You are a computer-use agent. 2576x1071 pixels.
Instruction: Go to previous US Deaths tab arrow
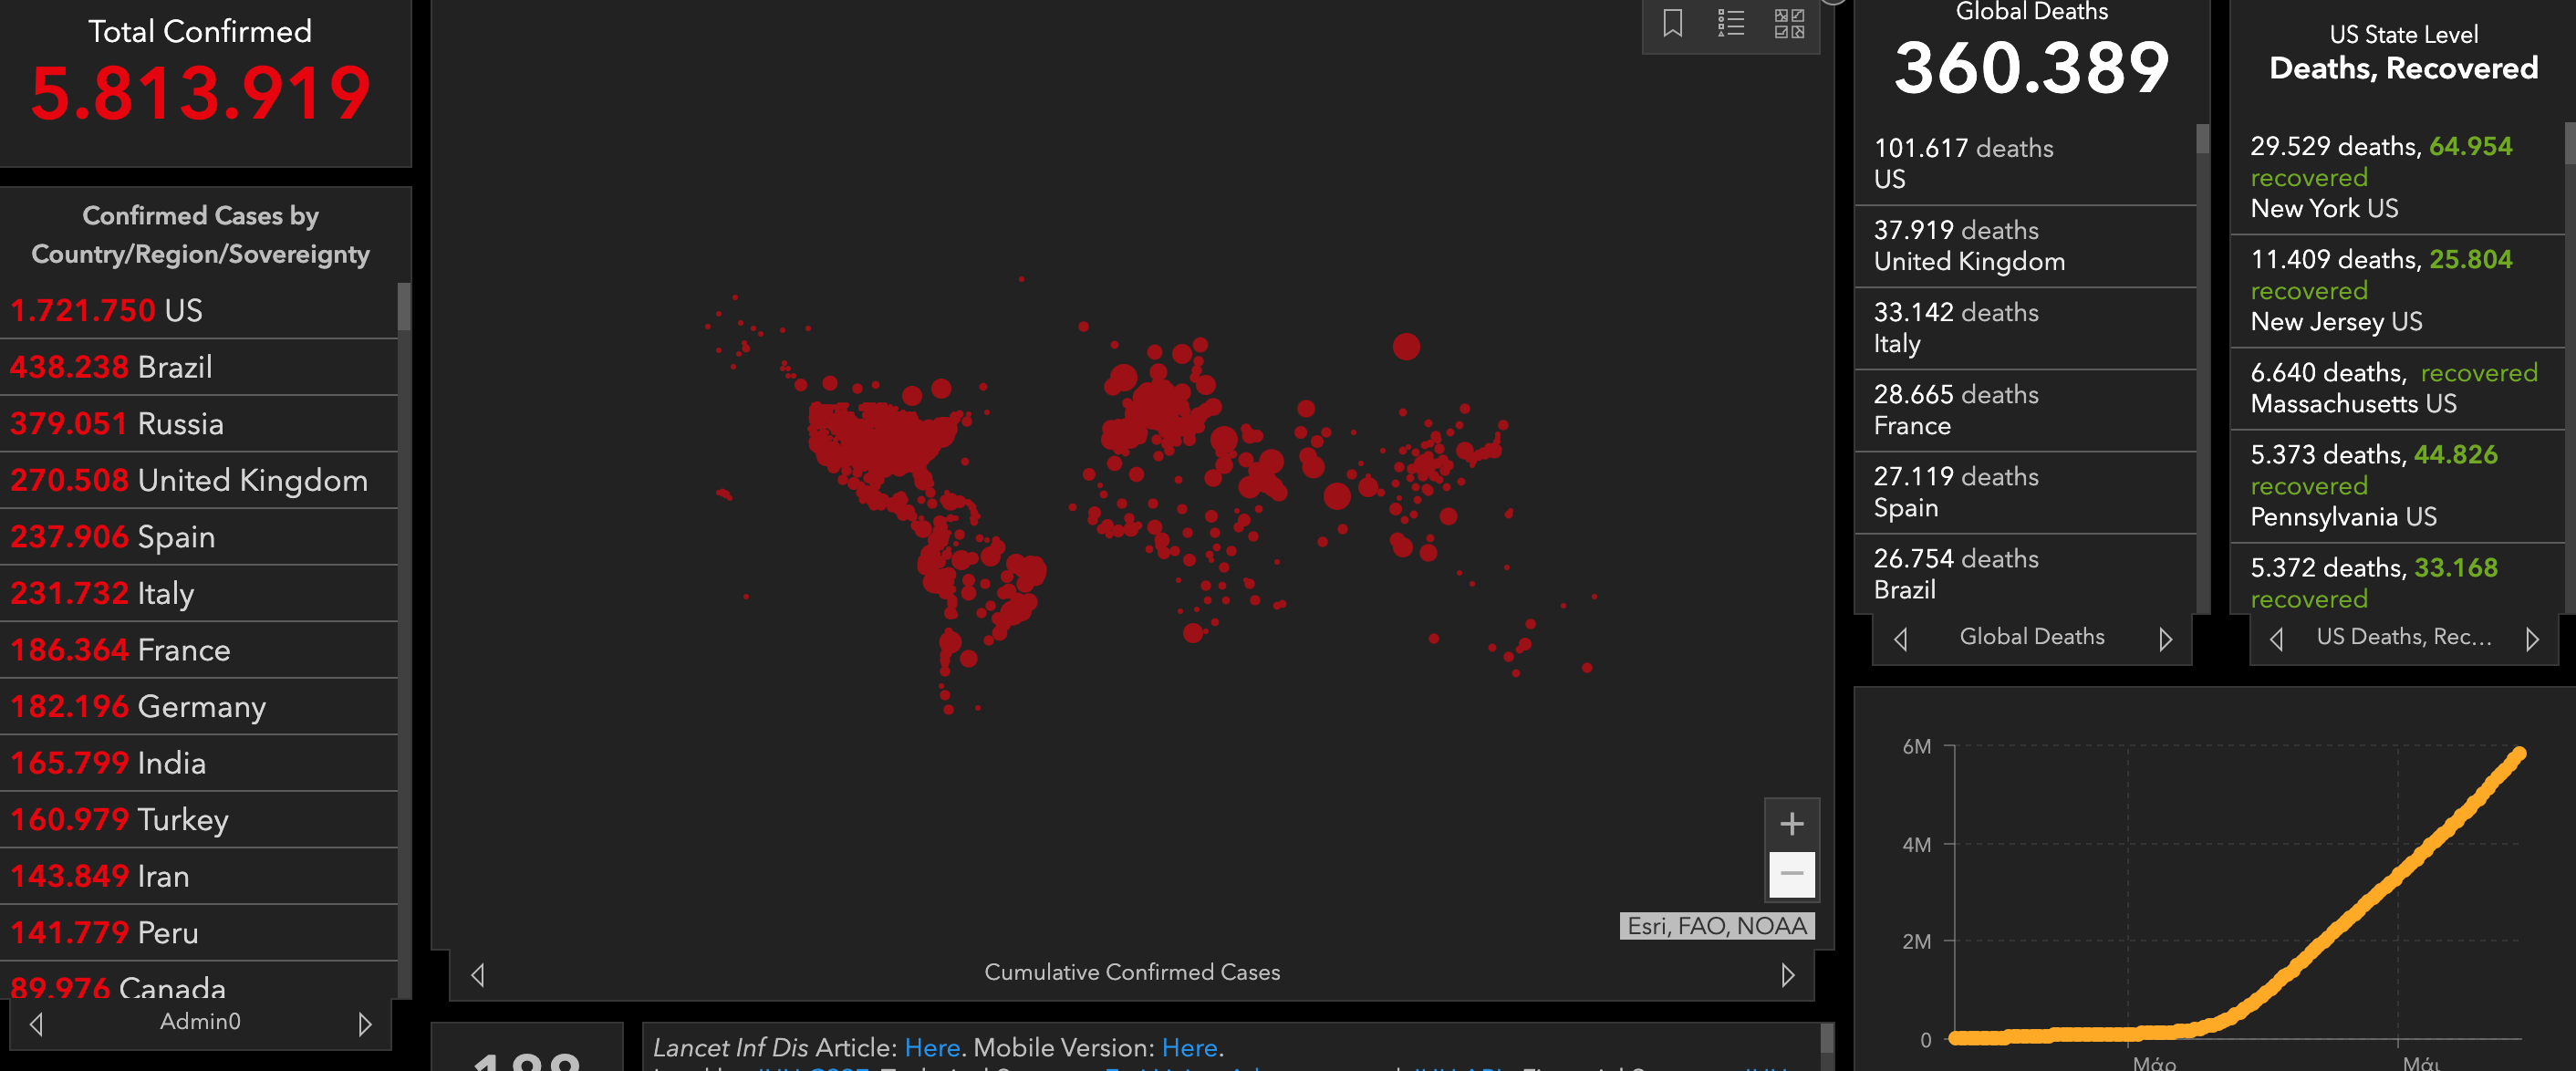point(2276,638)
